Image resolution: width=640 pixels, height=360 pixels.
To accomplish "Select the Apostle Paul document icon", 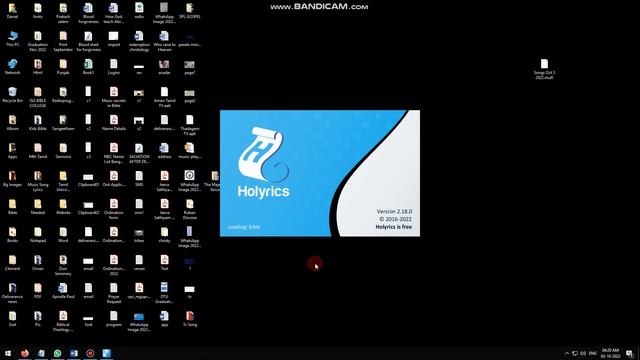I will 63,291.
